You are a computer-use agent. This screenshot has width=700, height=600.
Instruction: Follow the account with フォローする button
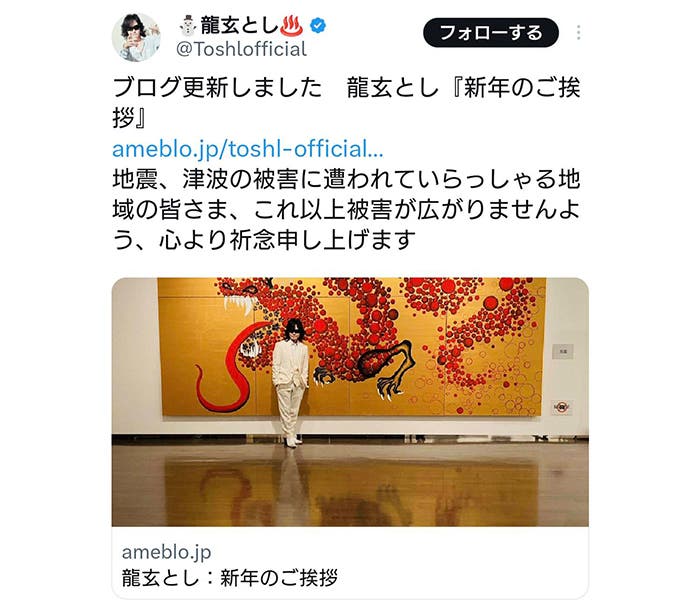(x=491, y=33)
